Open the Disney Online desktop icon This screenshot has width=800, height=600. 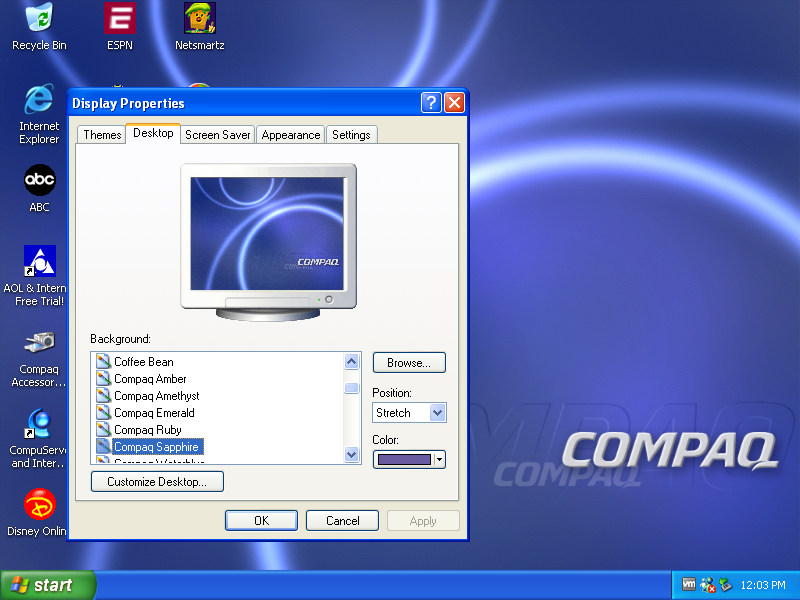tap(37, 513)
